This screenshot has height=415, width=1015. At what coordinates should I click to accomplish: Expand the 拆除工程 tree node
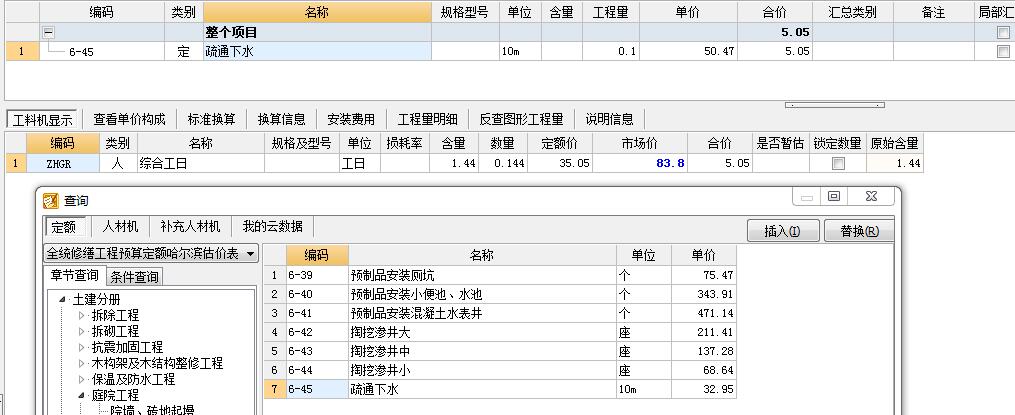coord(82,315)
